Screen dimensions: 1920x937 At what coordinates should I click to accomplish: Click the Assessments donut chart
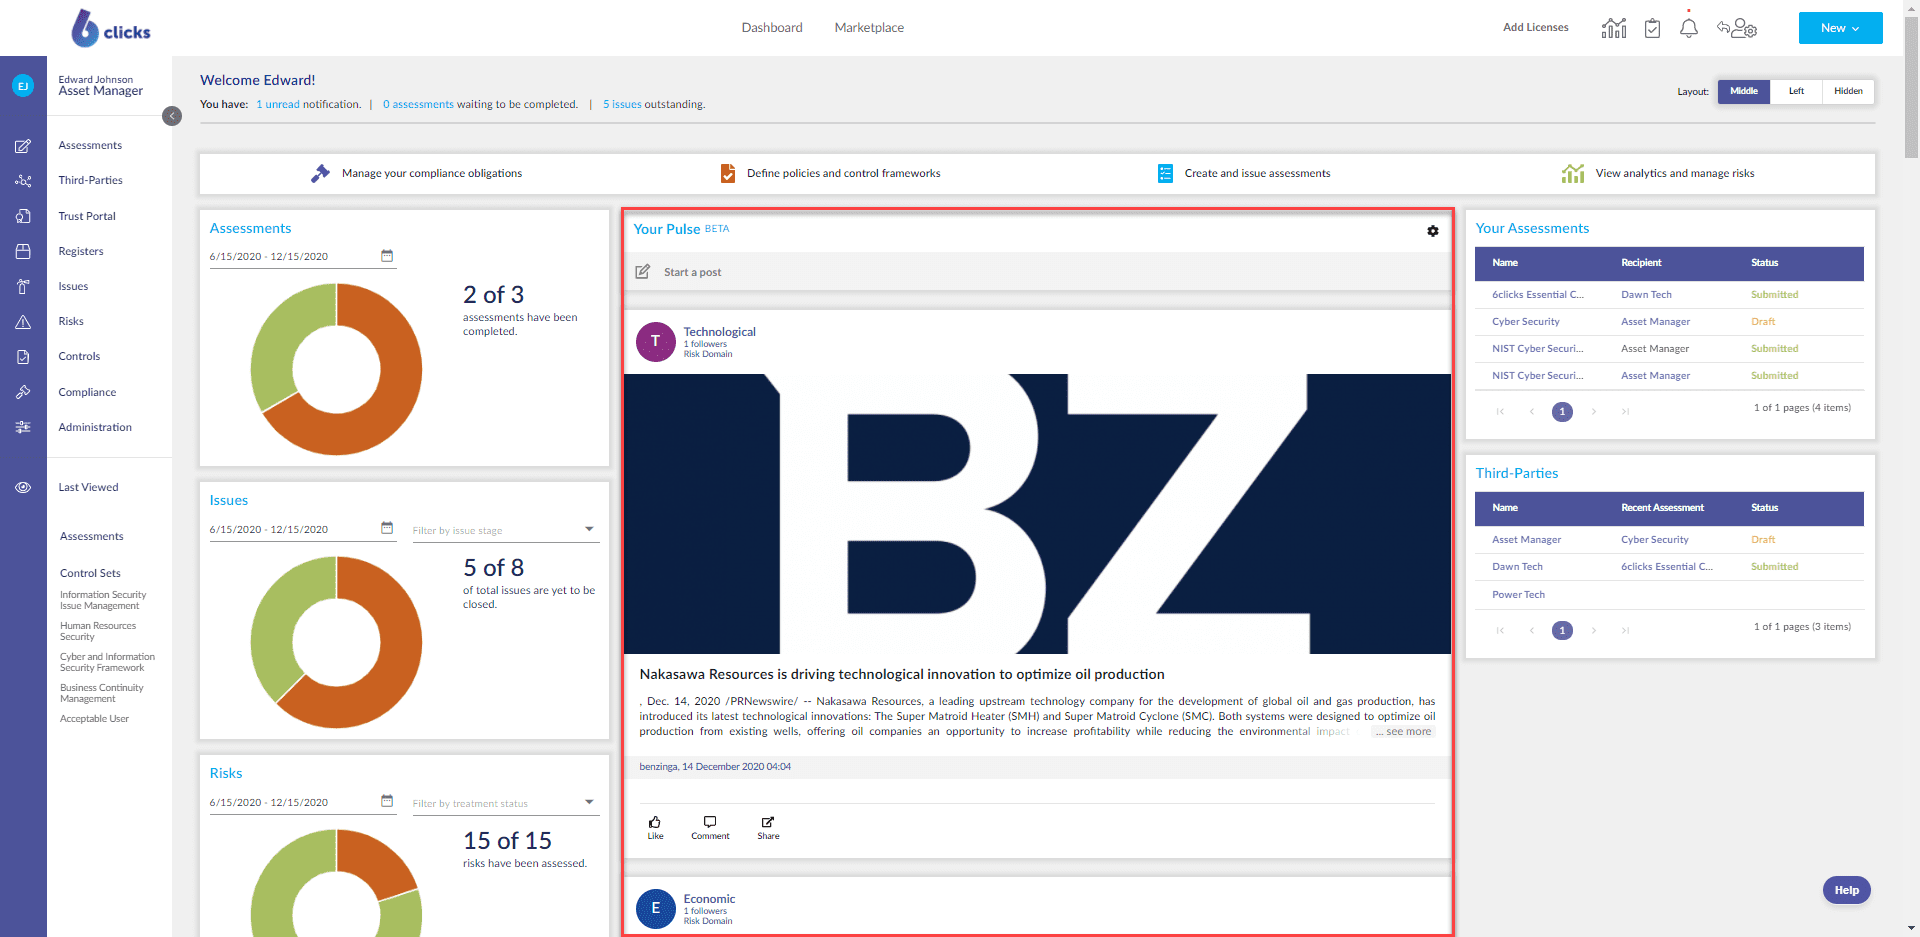pyautogui.click(x=336, y=369)
